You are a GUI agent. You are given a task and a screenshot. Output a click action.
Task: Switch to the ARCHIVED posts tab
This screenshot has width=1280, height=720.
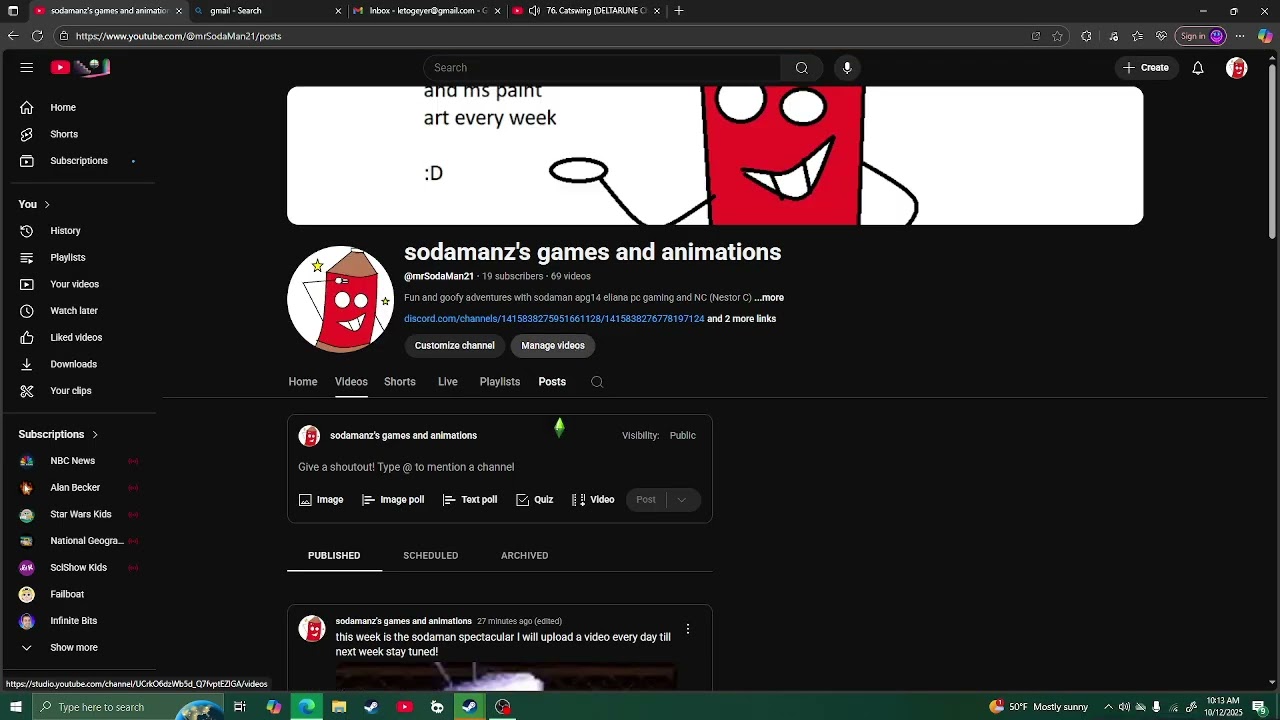[x=525, y=556]
